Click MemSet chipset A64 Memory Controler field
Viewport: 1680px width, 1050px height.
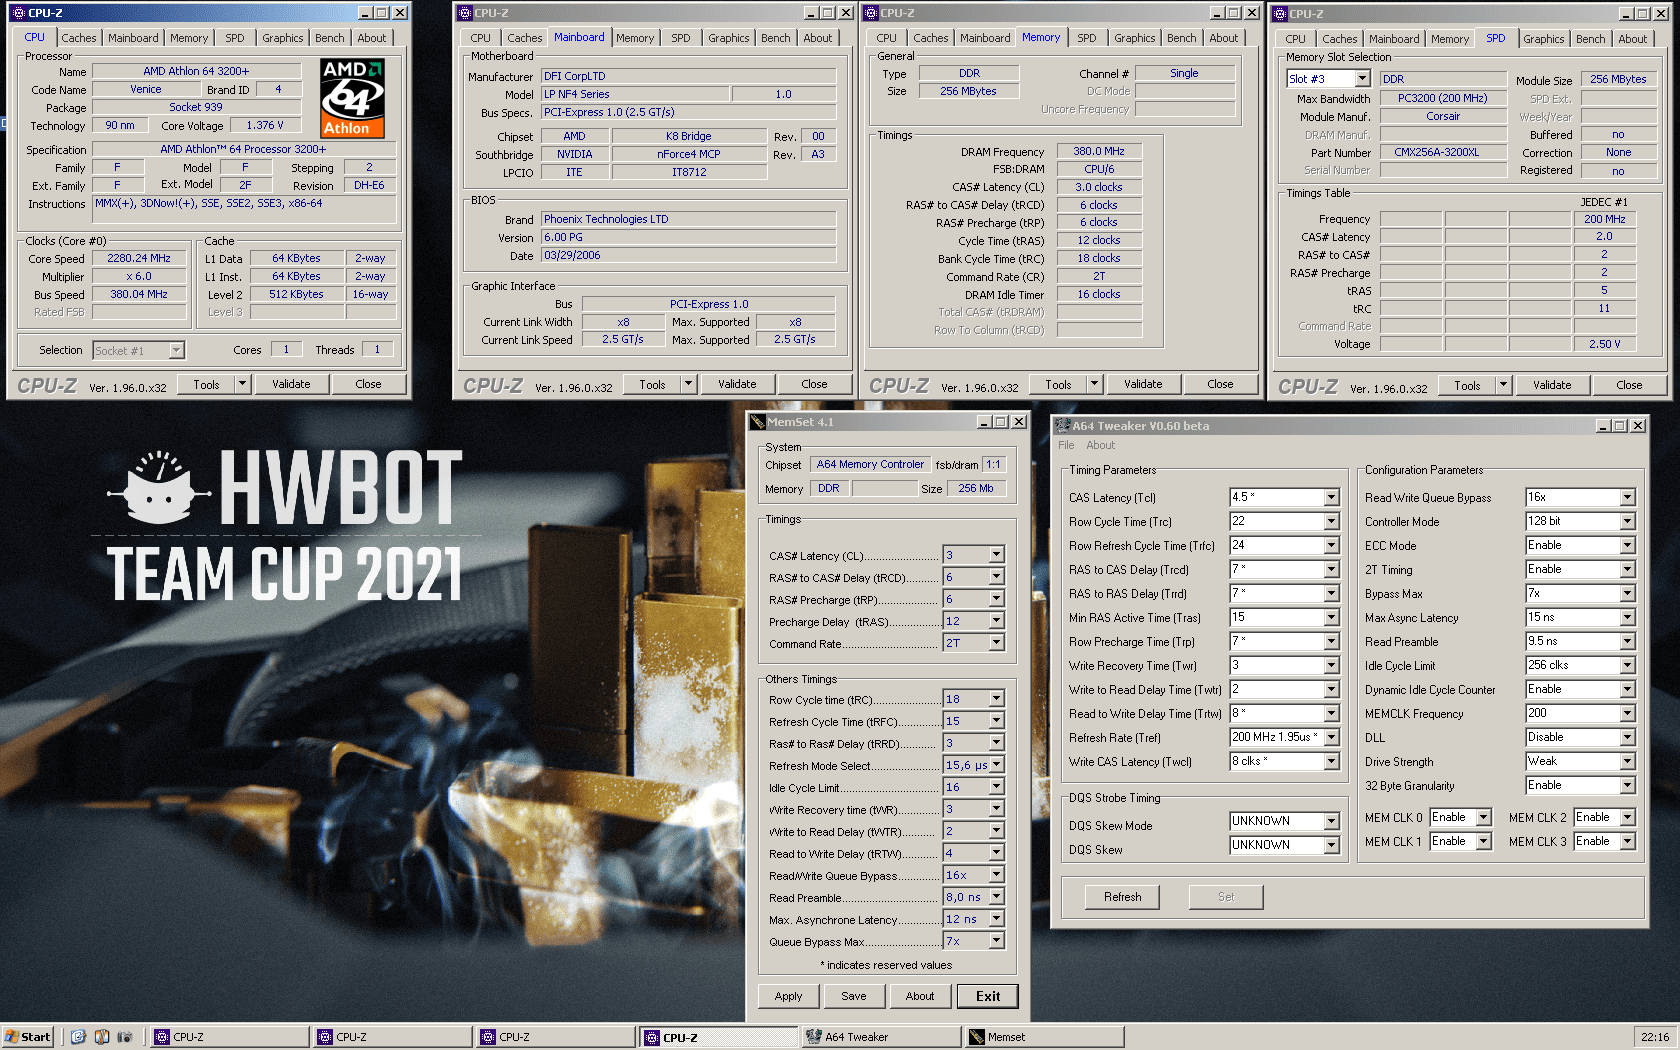pos(870,464)
